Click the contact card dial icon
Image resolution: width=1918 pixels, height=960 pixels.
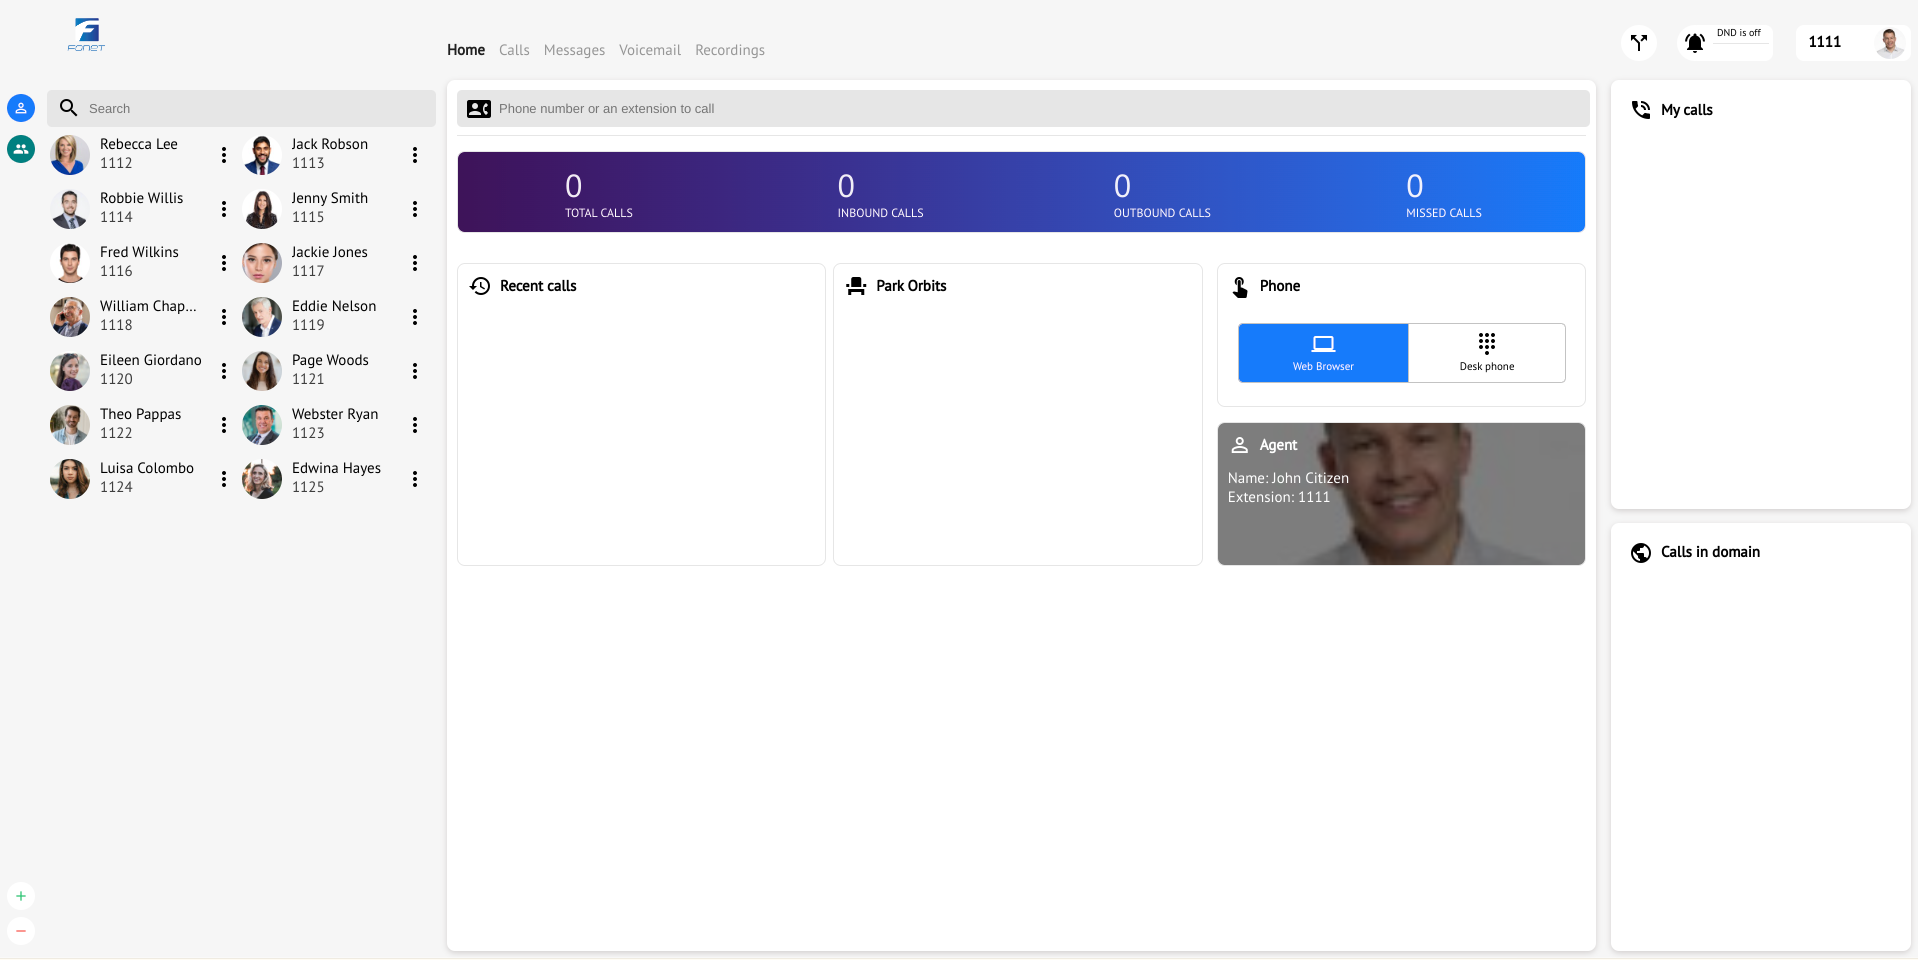pyautogui.click(x=479, y=109)
